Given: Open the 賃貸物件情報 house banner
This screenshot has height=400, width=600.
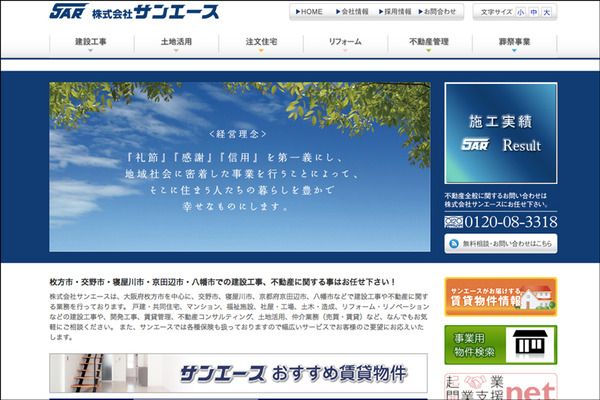Looking at the screenshot, I should pyautogui.click(x=501, y=297).
